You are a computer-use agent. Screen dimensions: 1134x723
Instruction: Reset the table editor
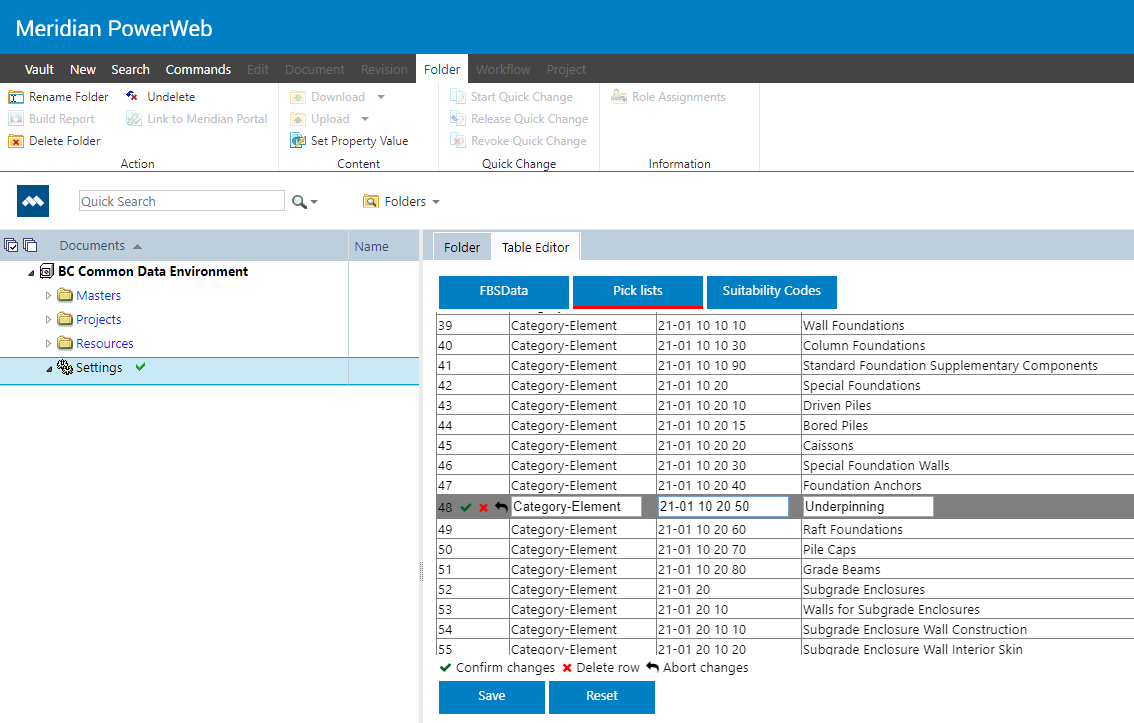coord(602,696)
